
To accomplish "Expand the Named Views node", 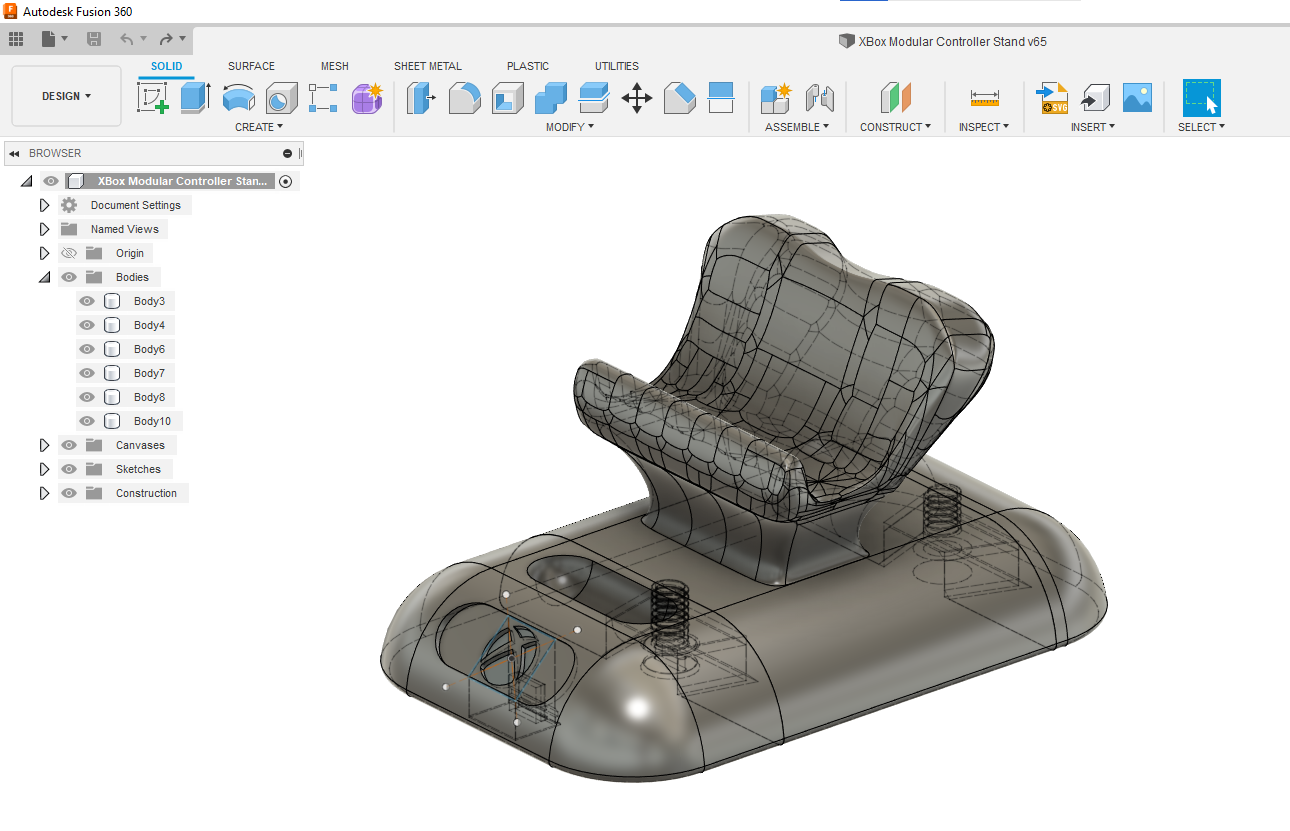I will click(x=44, y=229).
